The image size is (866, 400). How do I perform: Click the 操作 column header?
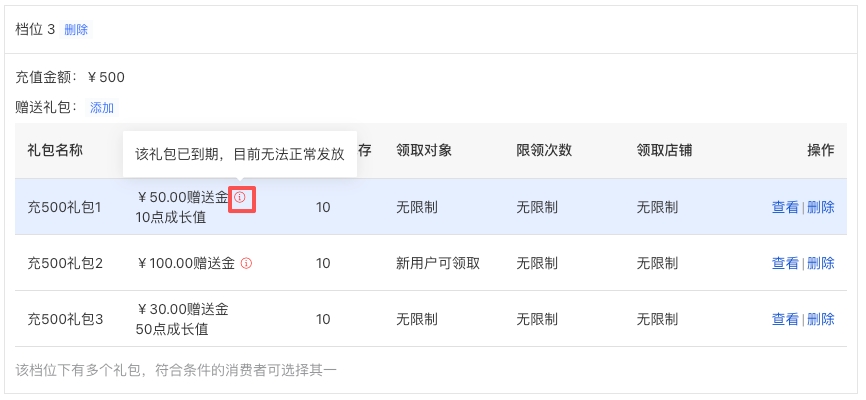click(820, 151)
